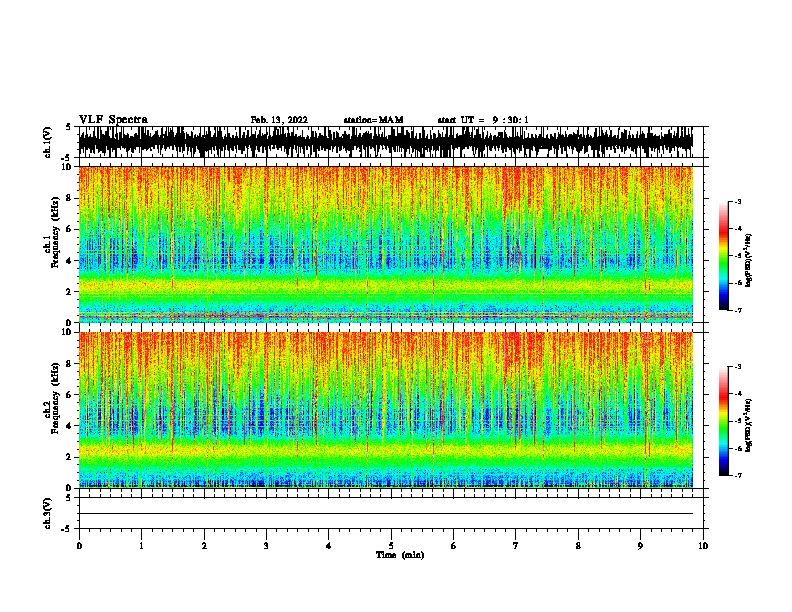Click the time axis tick label '2'
The height and width of the screenshot is (612, 792).
[204, 546]
